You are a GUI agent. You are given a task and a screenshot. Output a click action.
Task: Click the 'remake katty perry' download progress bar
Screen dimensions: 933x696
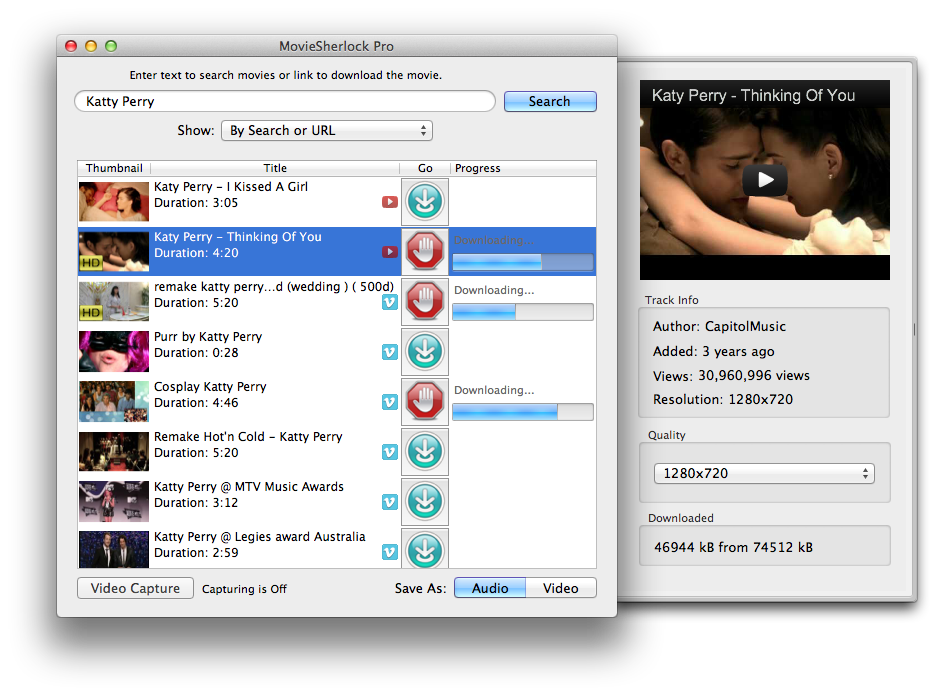(x=523, y=312)
